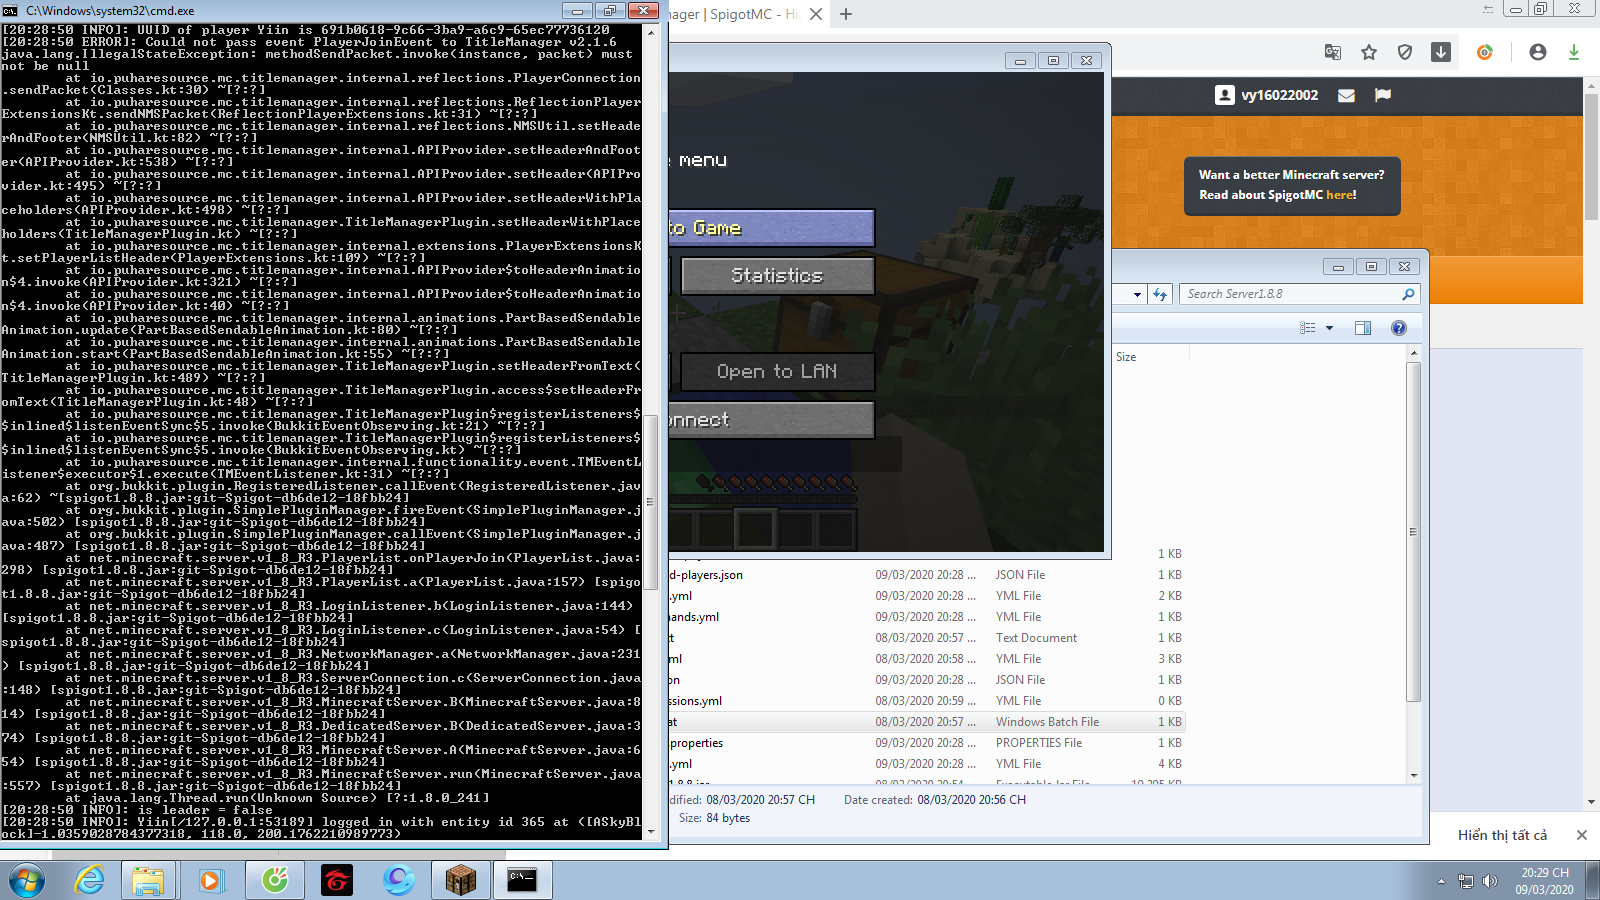Open the browser profile account icon

[1538, 52]
